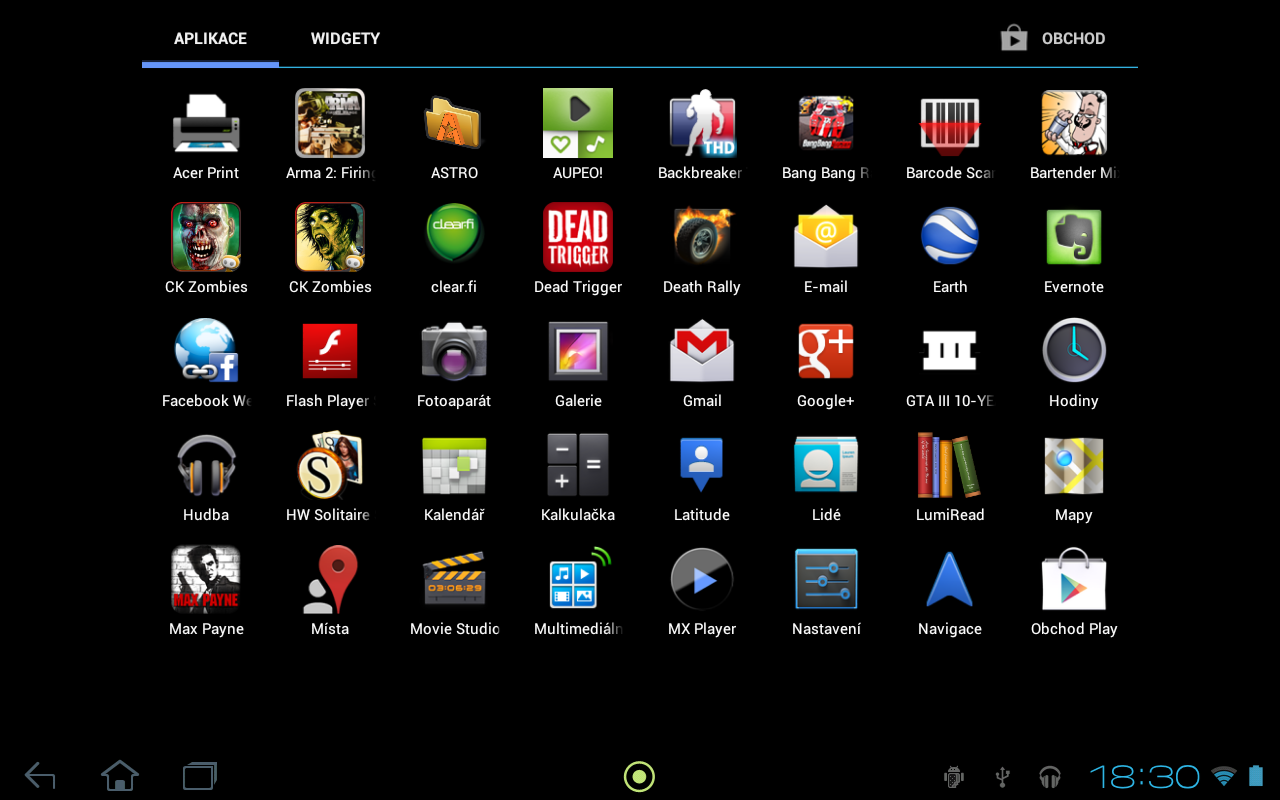Select the APLIKACE tab
Image resolution: width=1280 pixels, height=800 pixels.
point(210,38)
